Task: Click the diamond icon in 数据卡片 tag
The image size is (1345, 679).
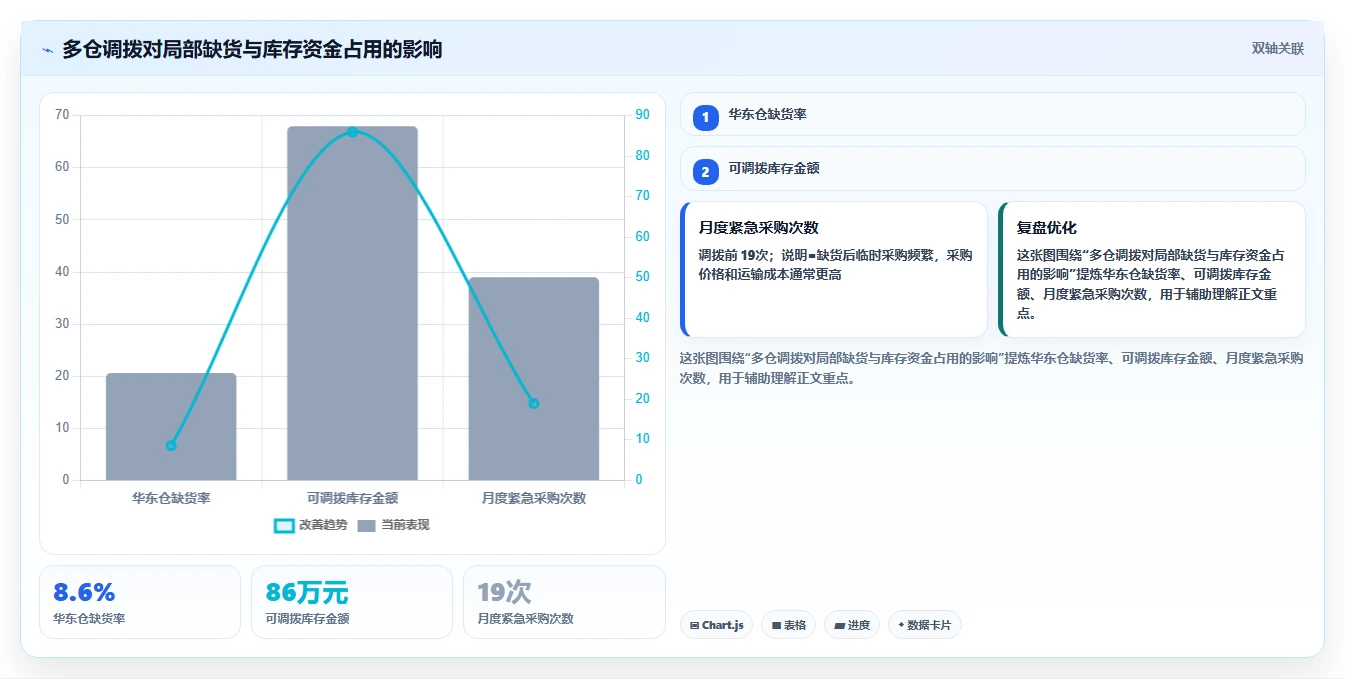Action: click(x=901, y=625)
